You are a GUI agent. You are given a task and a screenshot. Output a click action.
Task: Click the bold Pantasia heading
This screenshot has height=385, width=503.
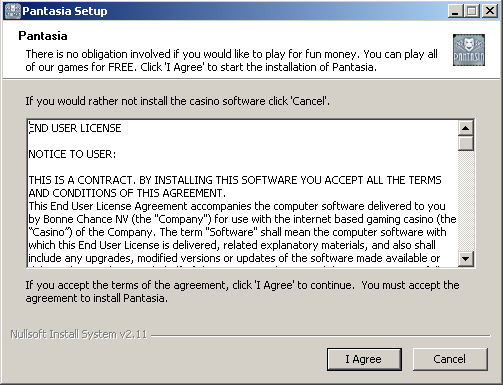tap(43, 36)
